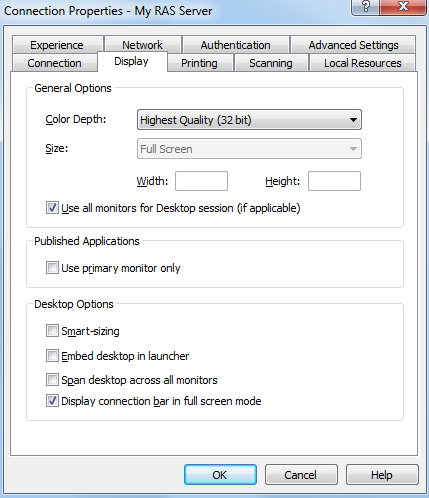The height and width of the screenshot is (498, 429).
Task: Toggle Use all monitors for Desktop session
Action: pos(52,208)
